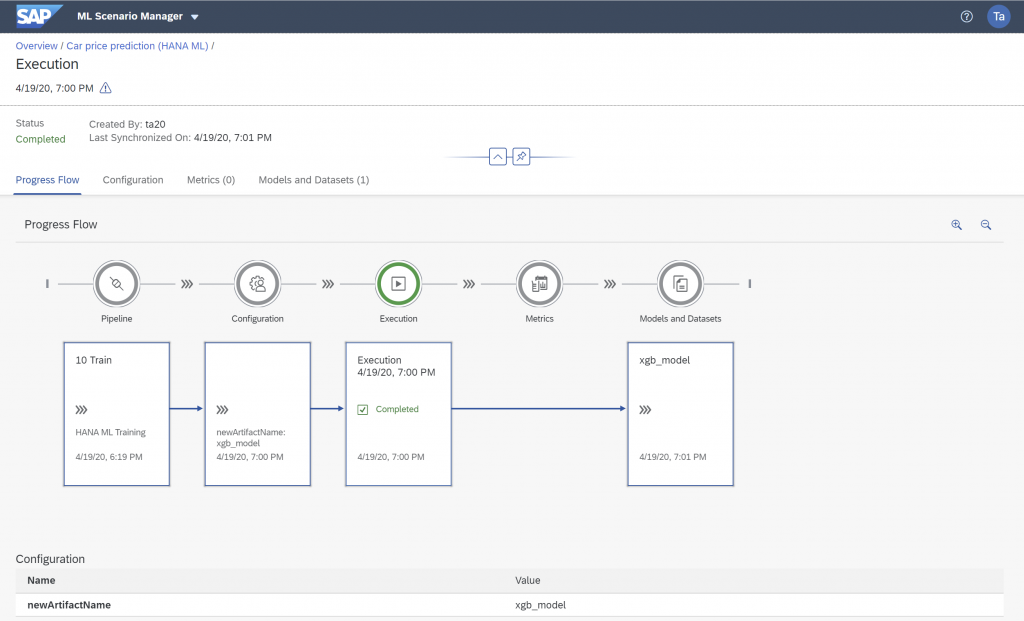The width and height of the screenshot is (1024, 621).
Task: Open the 10 Train pipeline card
Action: pos(117,414)
